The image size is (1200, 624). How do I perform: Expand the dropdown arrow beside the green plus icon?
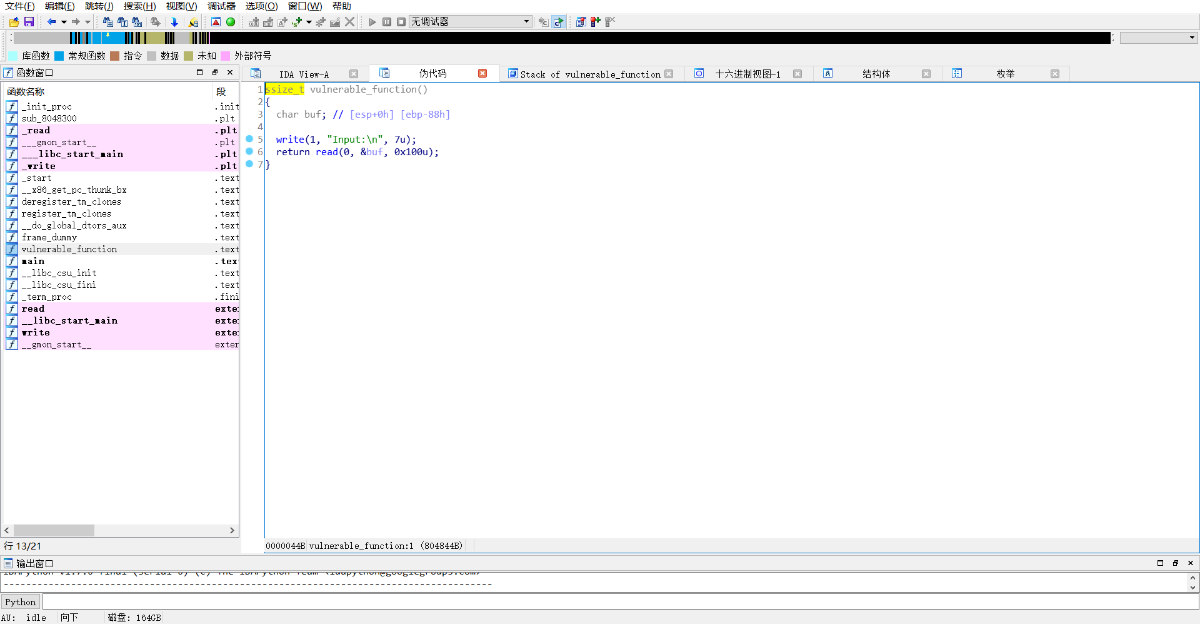click(x=308, y=22)
